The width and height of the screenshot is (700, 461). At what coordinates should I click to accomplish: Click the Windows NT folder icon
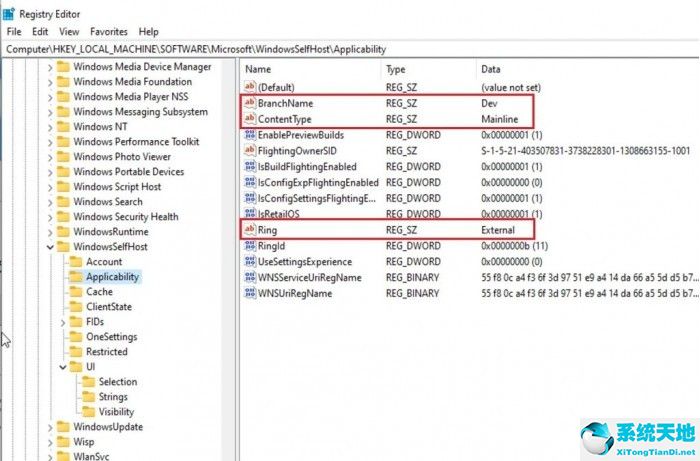[x=63, y=127]
